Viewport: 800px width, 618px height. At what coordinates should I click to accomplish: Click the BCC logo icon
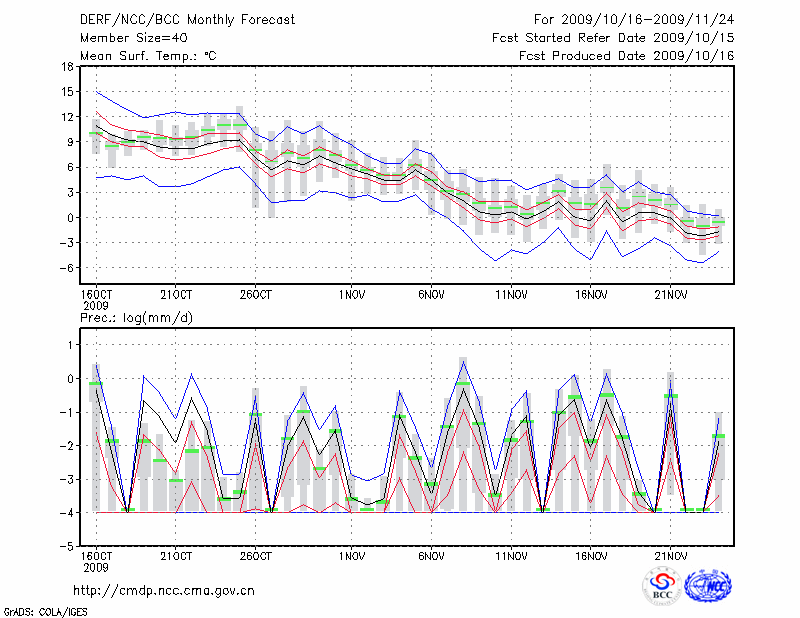click(x=661, y=586)
